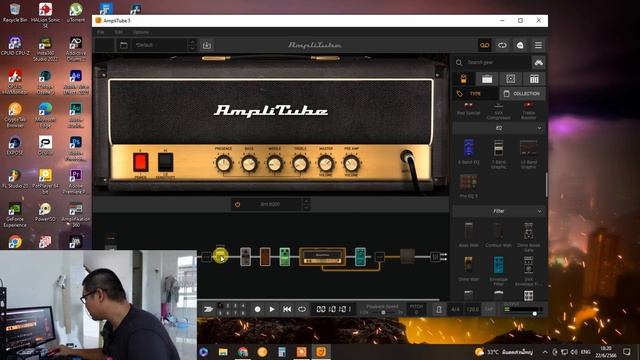Click the gear browser scrollbar
The height and width of the screenshot is (360, 640).
click(x=546, y=185)
